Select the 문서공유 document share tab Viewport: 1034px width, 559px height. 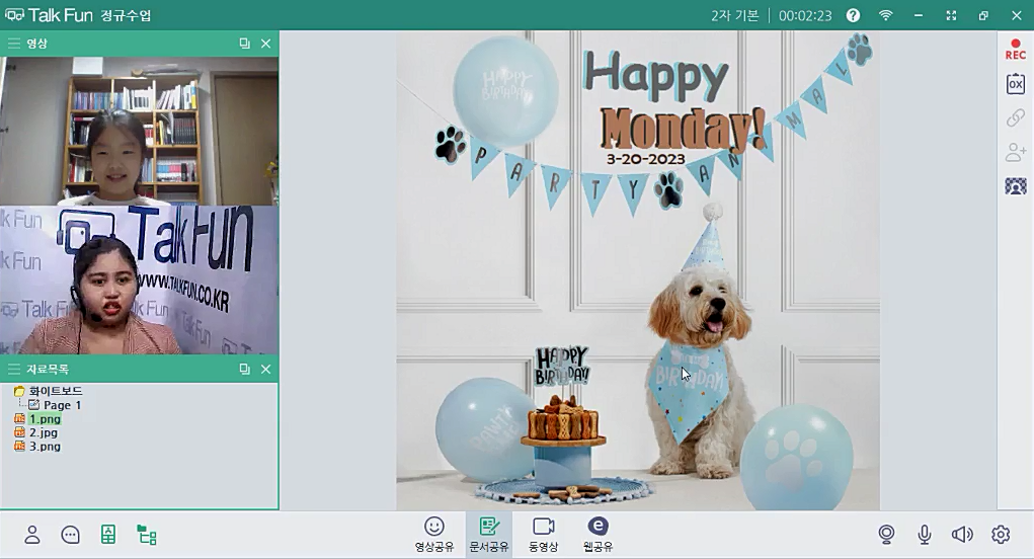pos(489,534)
